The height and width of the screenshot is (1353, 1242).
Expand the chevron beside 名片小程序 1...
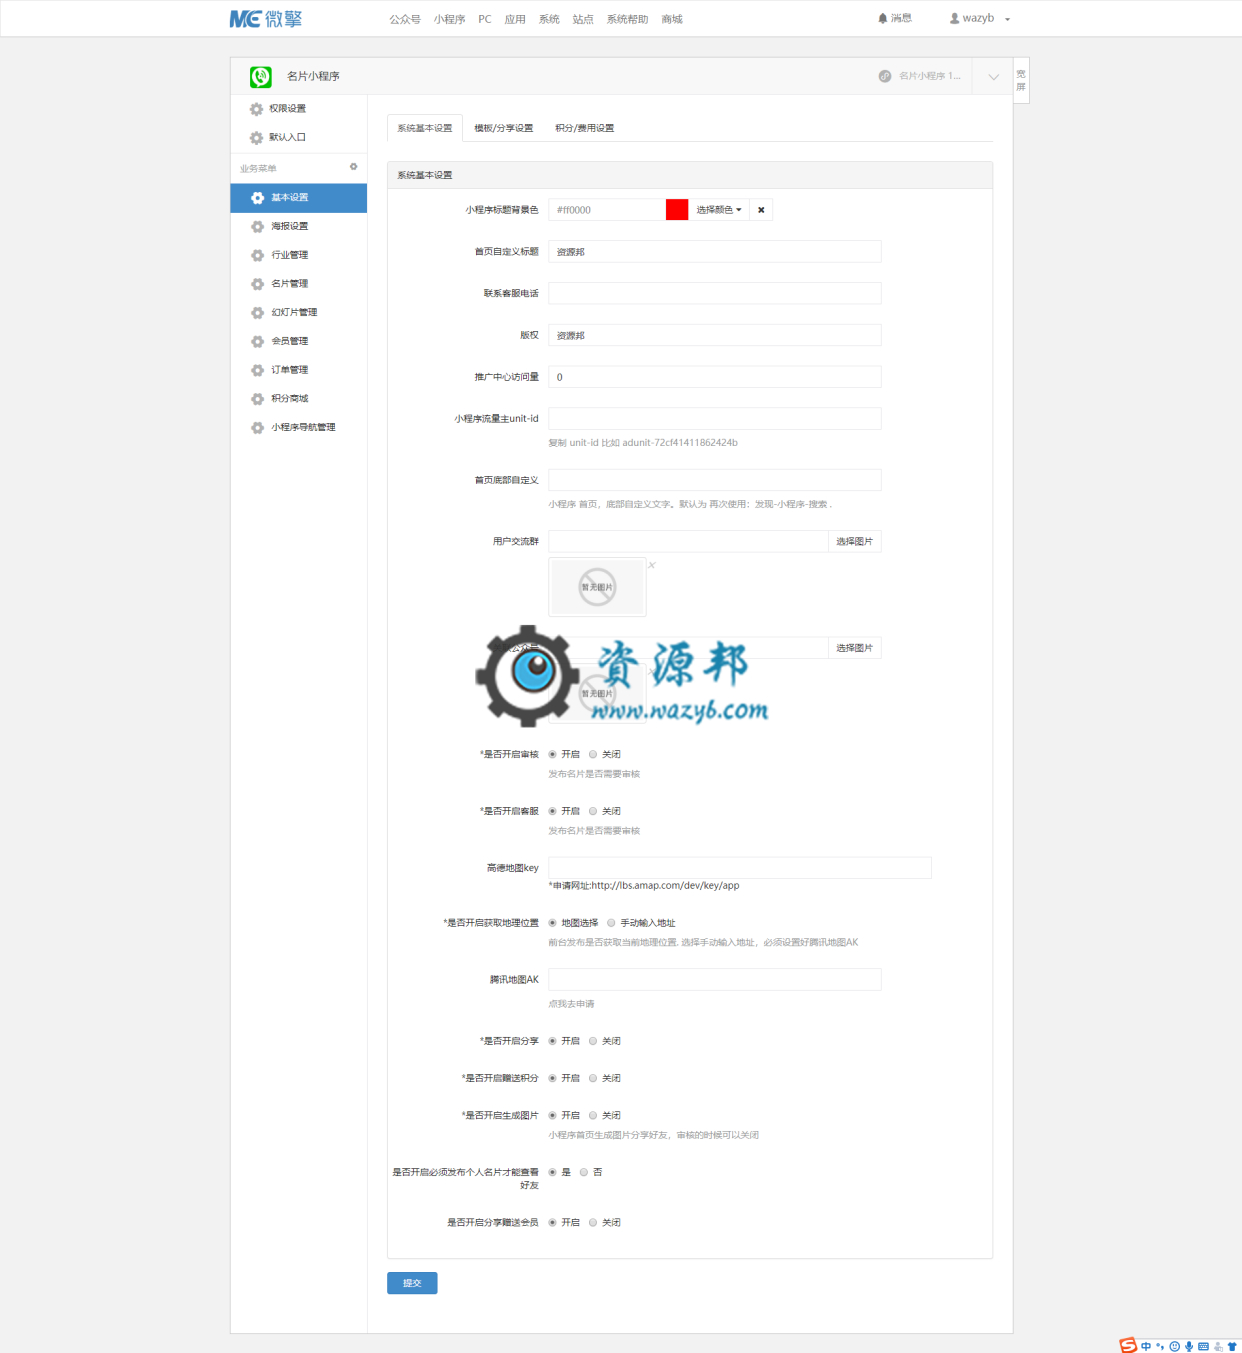(x=993, y=77)
